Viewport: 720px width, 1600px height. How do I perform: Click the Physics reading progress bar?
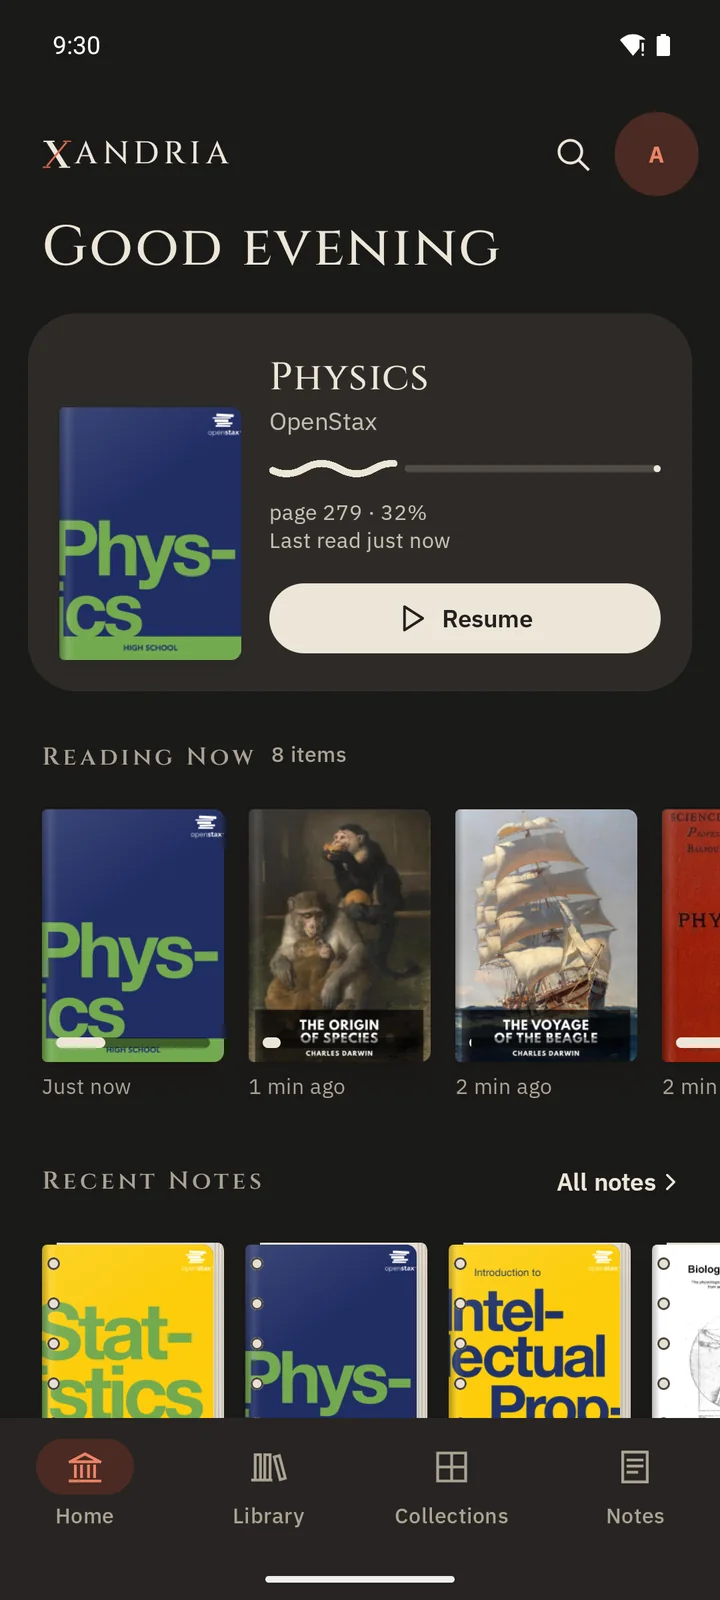pyautogui.click(x=465, y=468)
